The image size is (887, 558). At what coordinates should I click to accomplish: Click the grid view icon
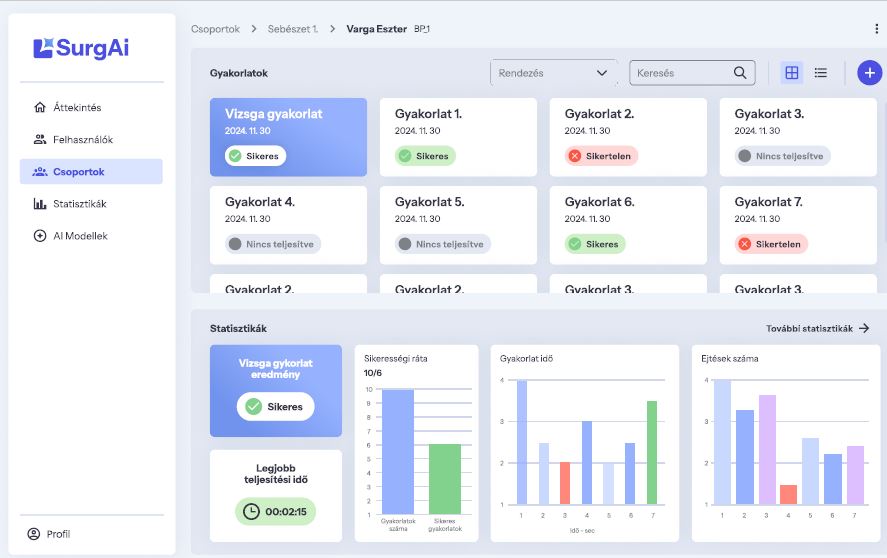coord(791,72)
